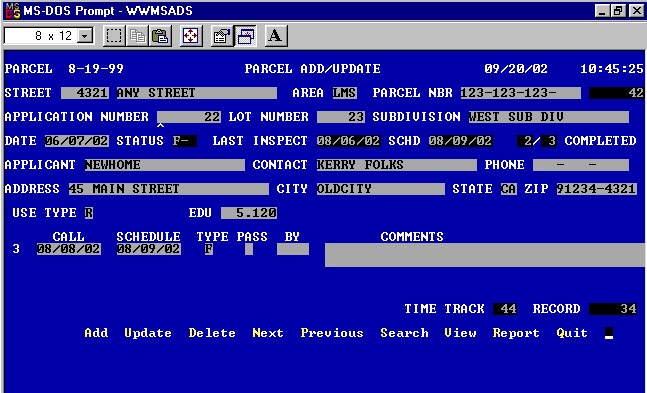Open the Properties toolbar icon
The width and height of the screenshot is (647, 393).
[x=222, y=36]
